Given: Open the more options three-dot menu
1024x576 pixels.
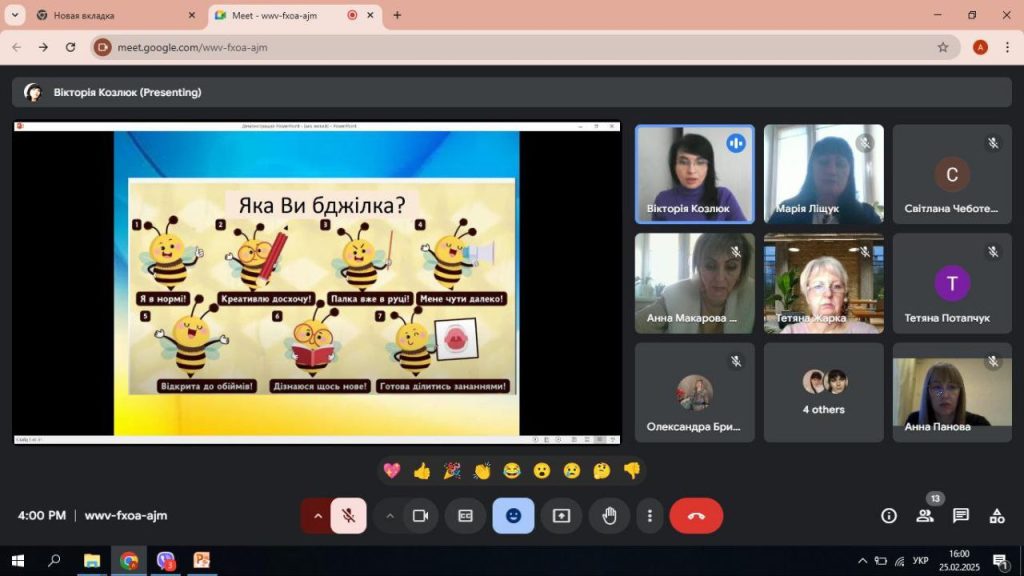Looking at the screenshot, I should [650, 516].
